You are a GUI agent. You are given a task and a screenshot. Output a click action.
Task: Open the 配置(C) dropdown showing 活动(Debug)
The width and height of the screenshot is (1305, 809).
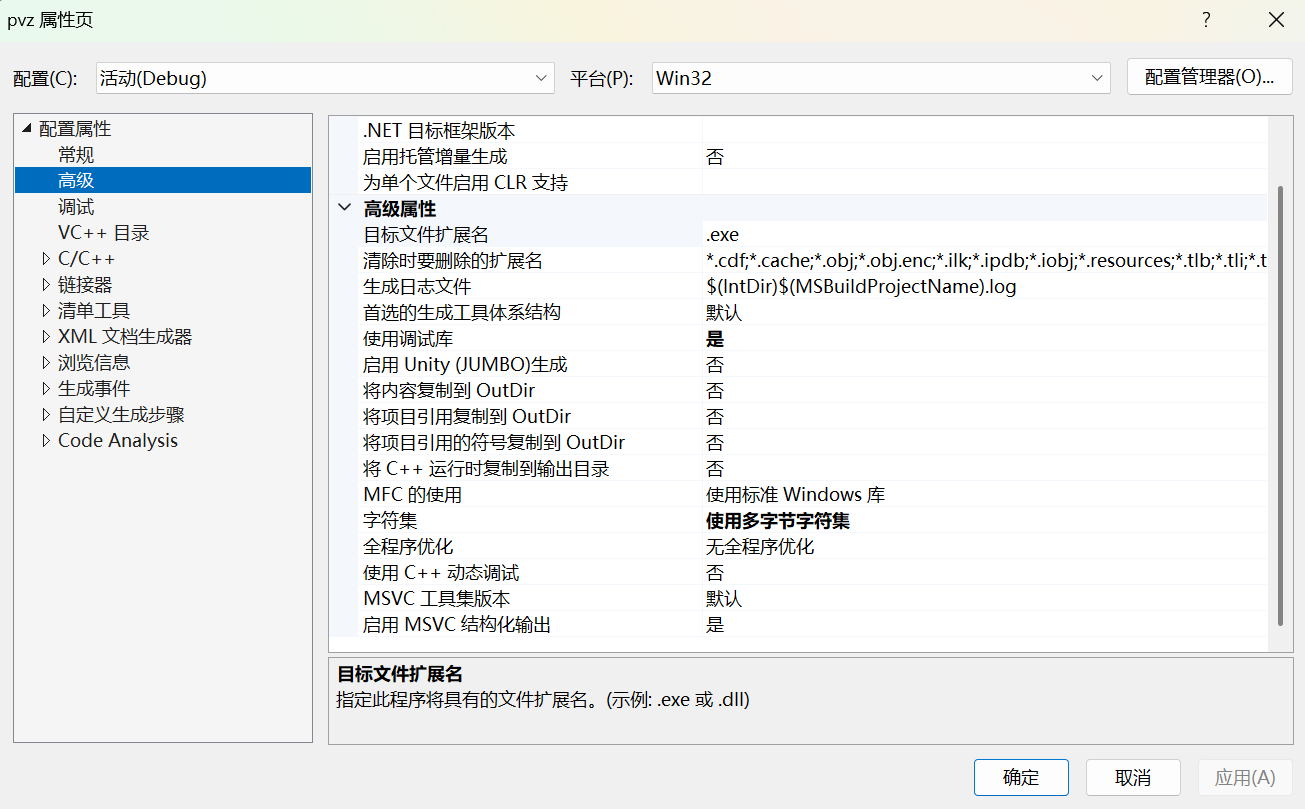coord(325,78)
